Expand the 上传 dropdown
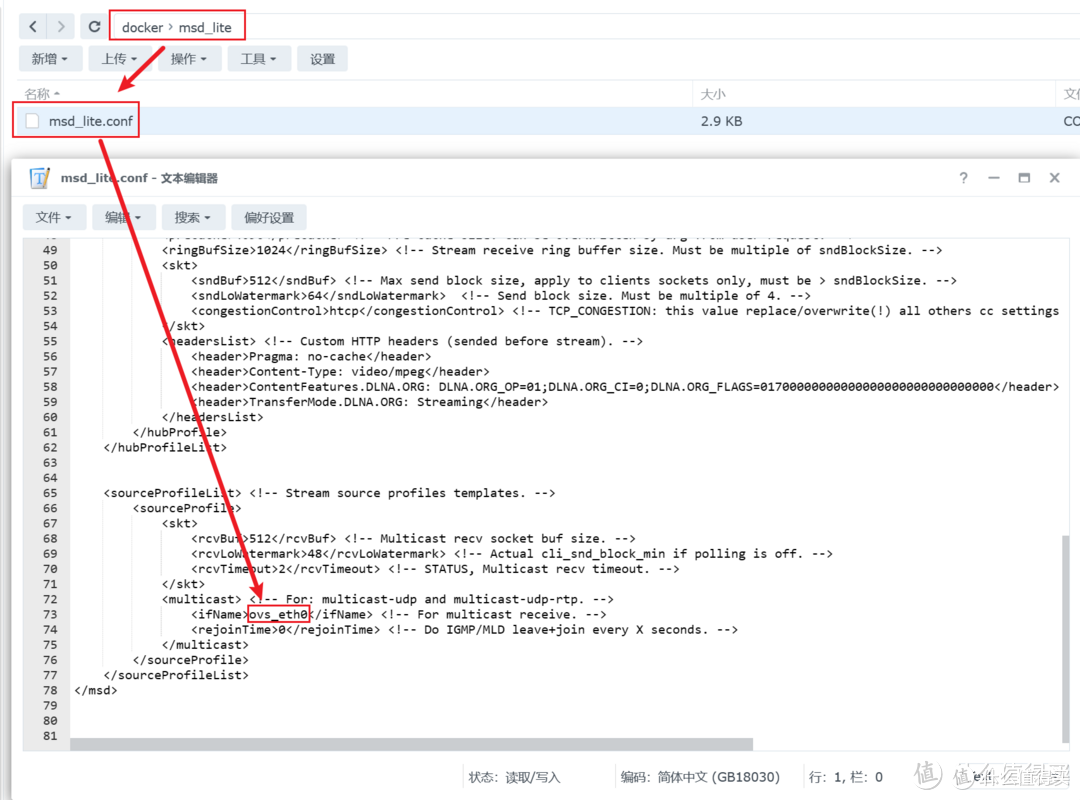 pos(119,58)
